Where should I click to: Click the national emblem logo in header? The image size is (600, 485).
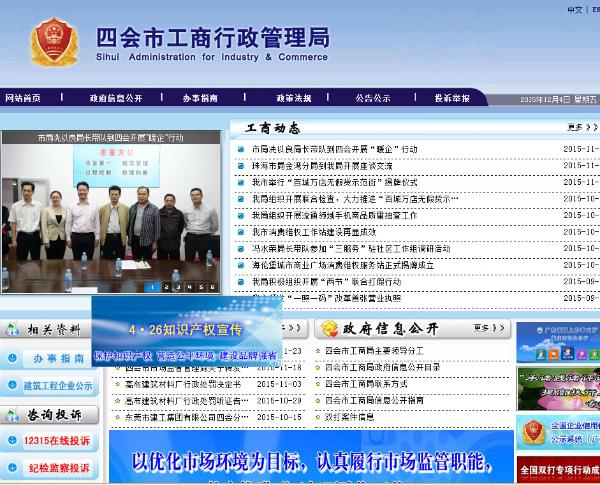(x=52, y=42)
